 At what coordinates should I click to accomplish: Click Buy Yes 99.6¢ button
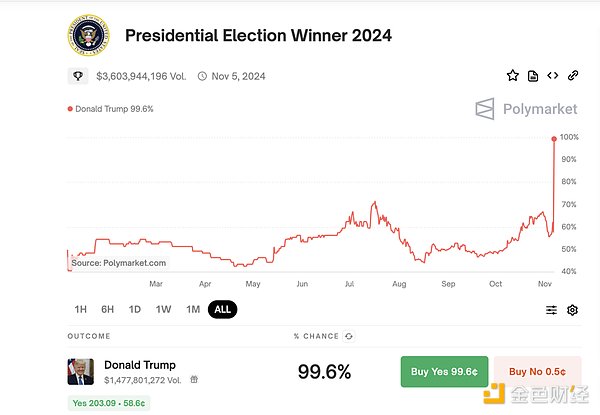pos(444,372)
